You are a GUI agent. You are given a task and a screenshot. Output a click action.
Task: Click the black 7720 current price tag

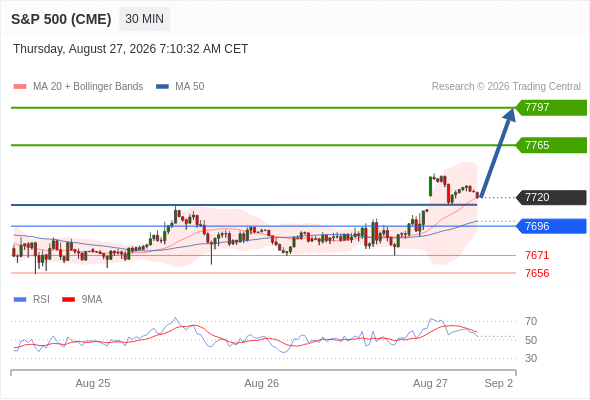point(551,197)
